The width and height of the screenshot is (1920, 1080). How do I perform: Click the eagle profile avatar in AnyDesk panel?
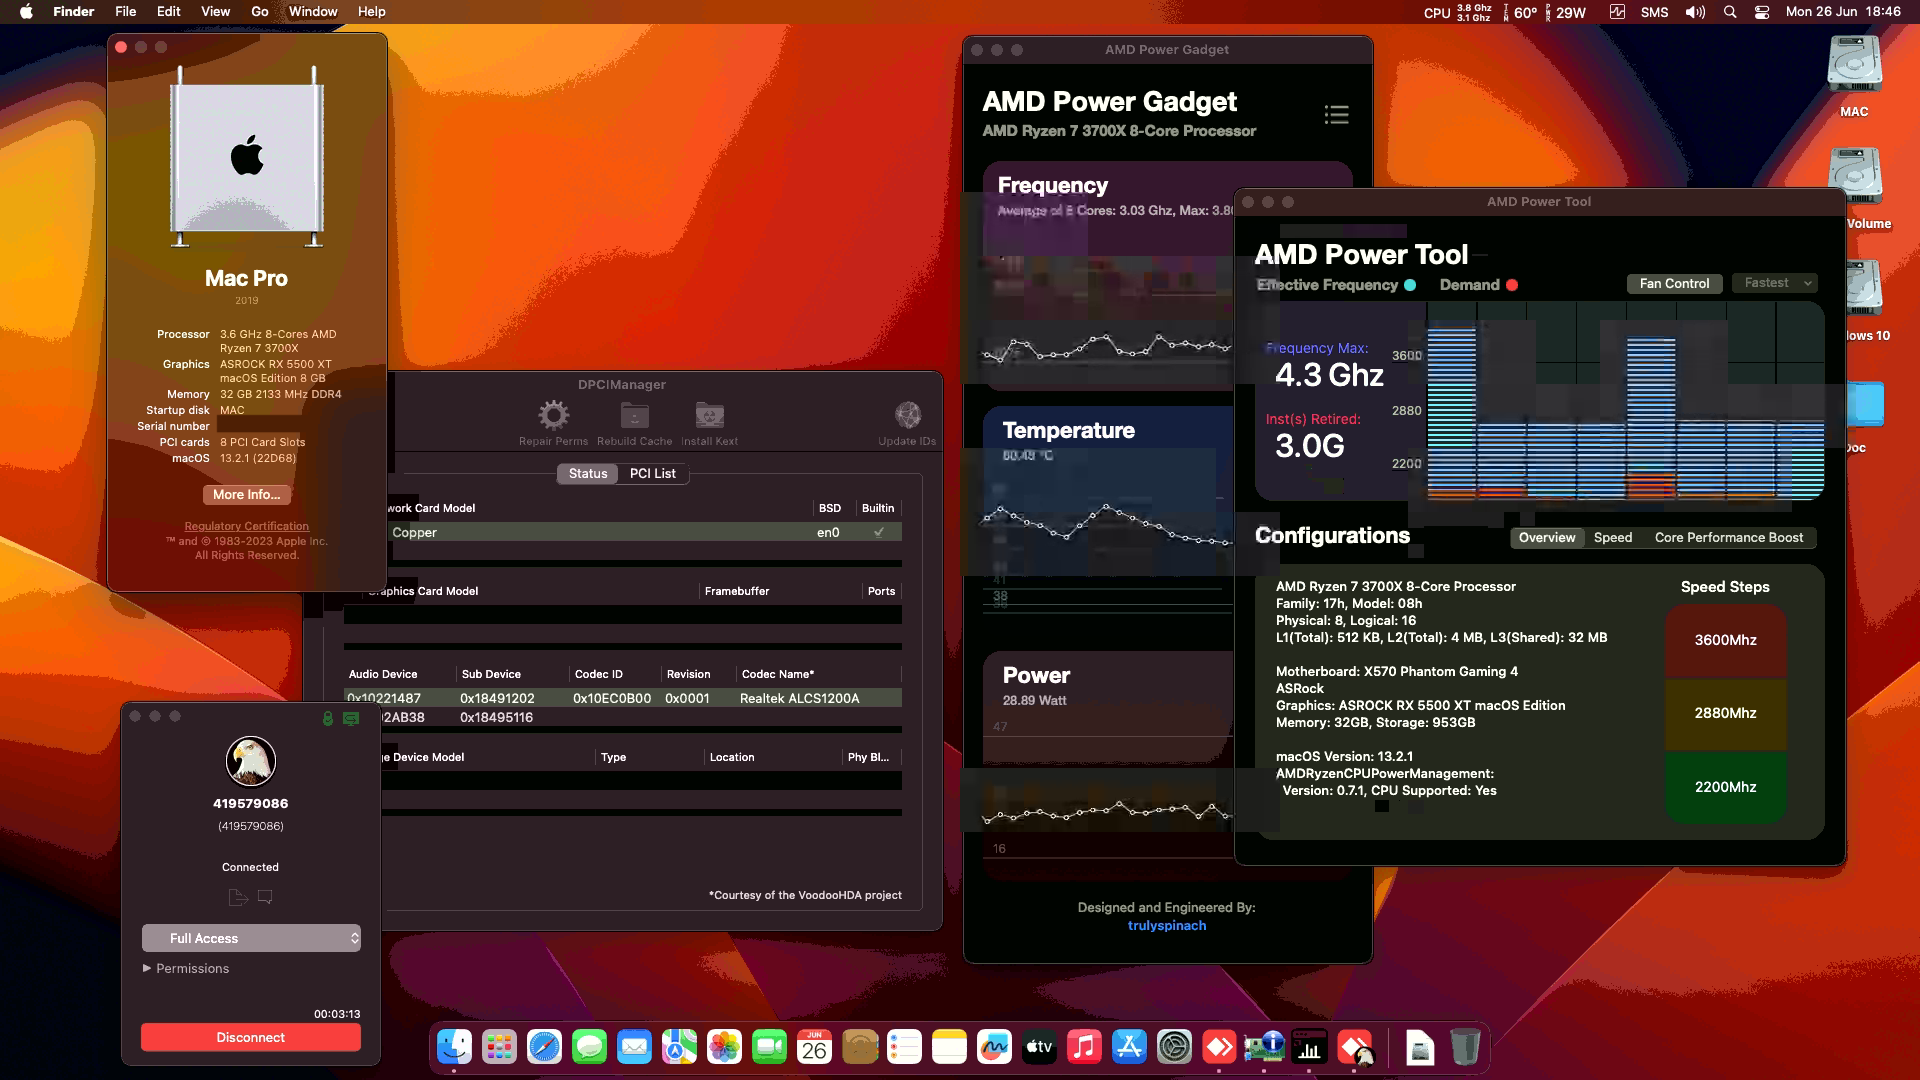pos(251,762)
